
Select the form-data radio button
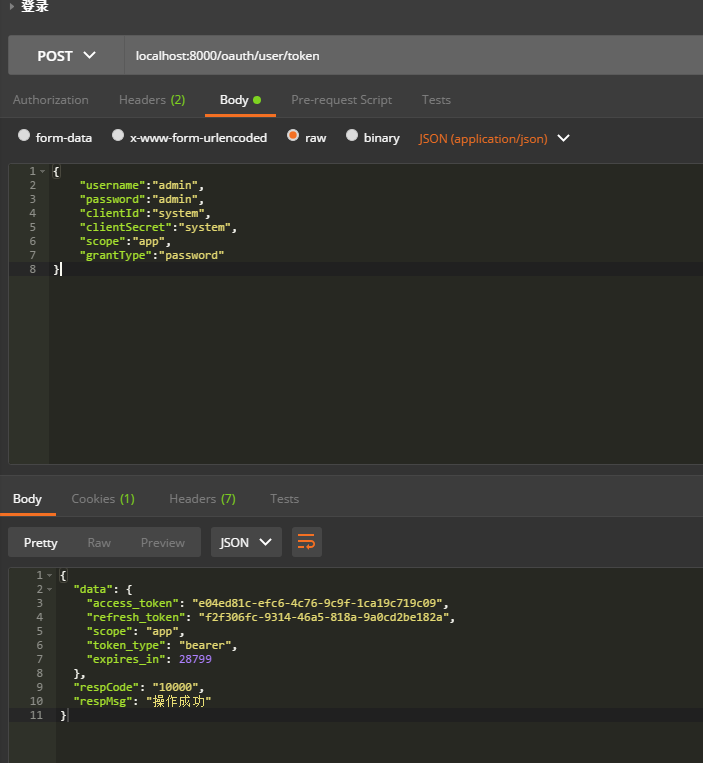click(24, 135)
